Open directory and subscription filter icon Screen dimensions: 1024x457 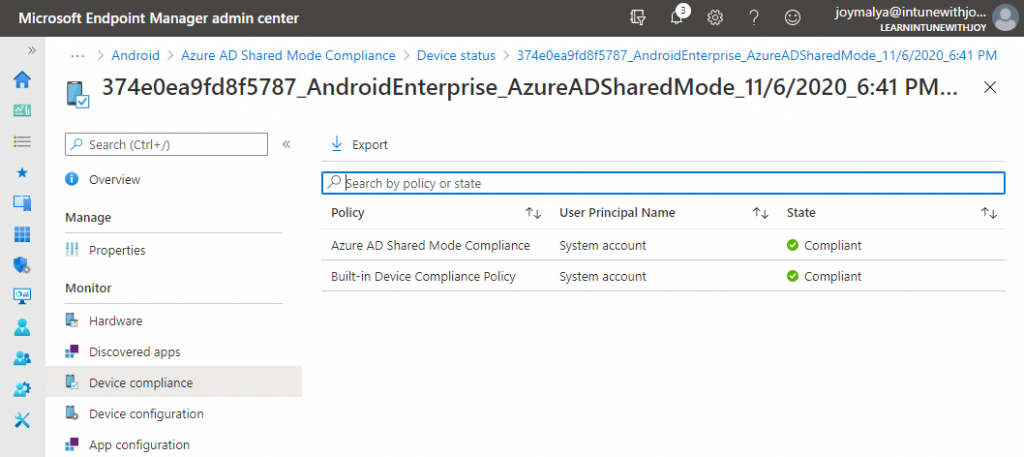[x=638, y=18]
